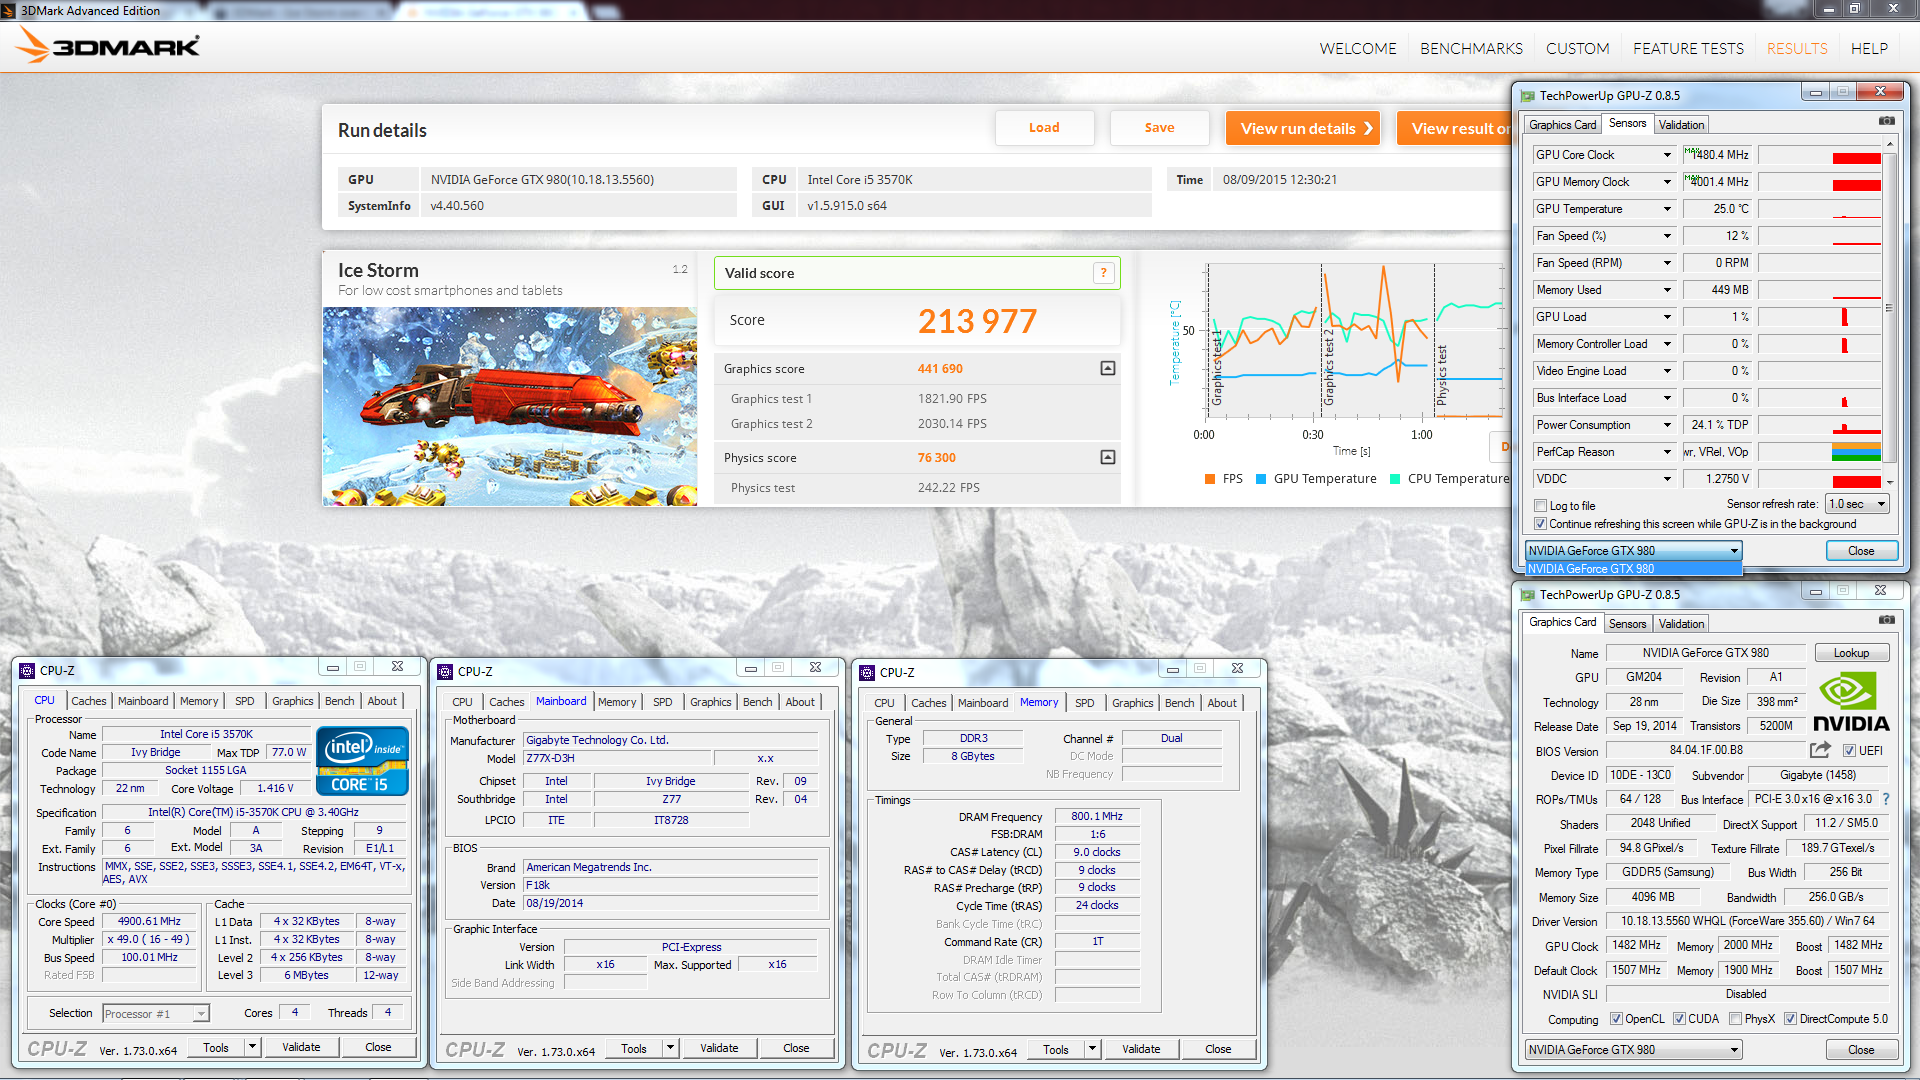Click GPU-Z Sensors window title bar icon

click(x=1527, y=96)
